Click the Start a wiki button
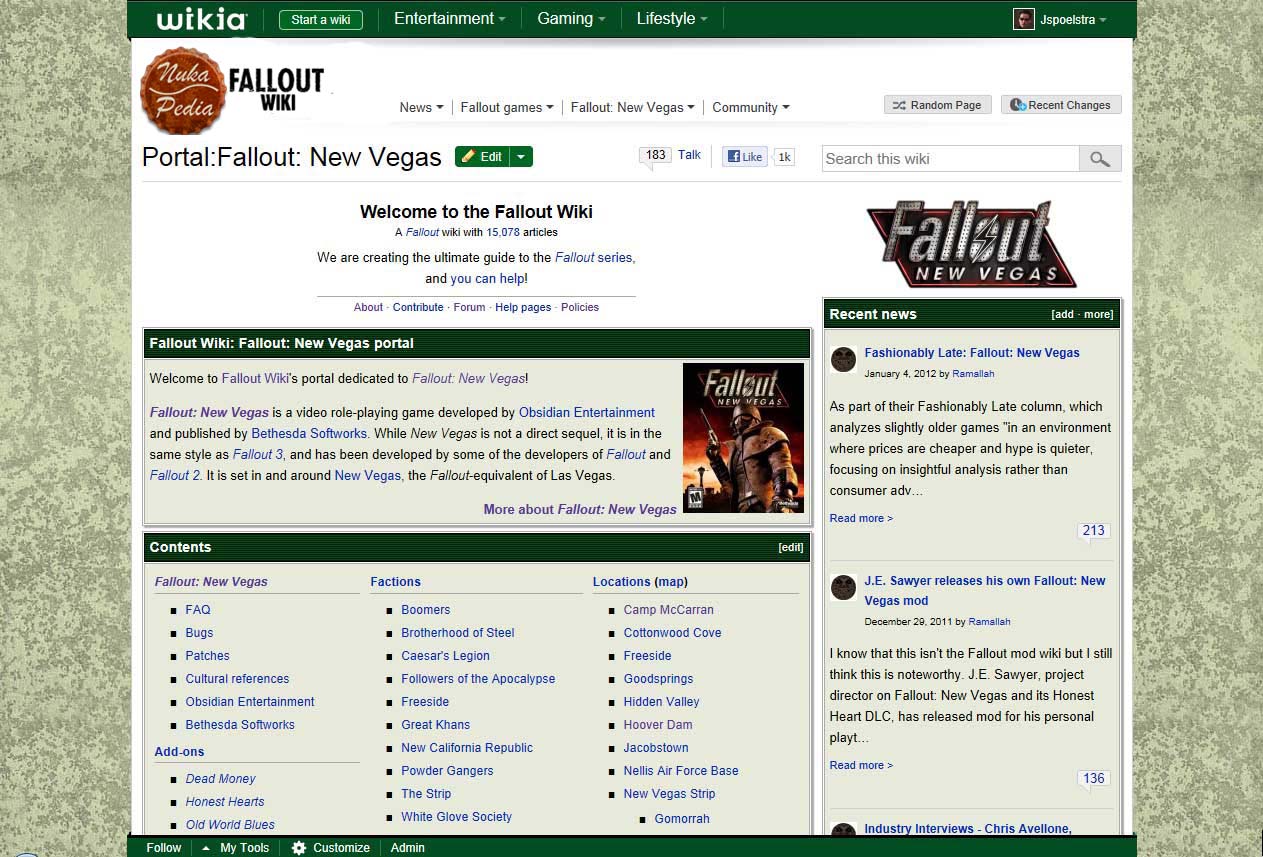 [321, 19]
